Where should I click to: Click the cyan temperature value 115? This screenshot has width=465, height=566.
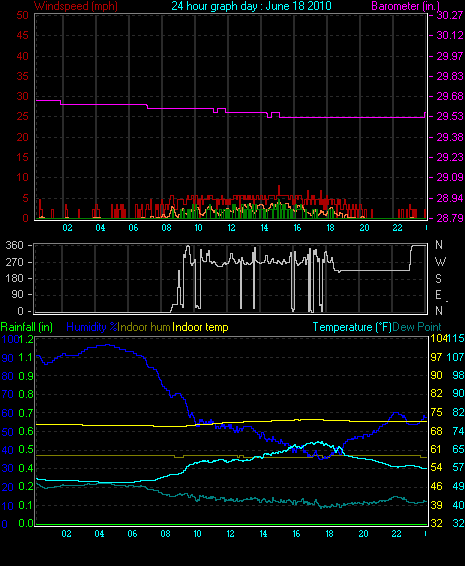(x=456, y=338)
